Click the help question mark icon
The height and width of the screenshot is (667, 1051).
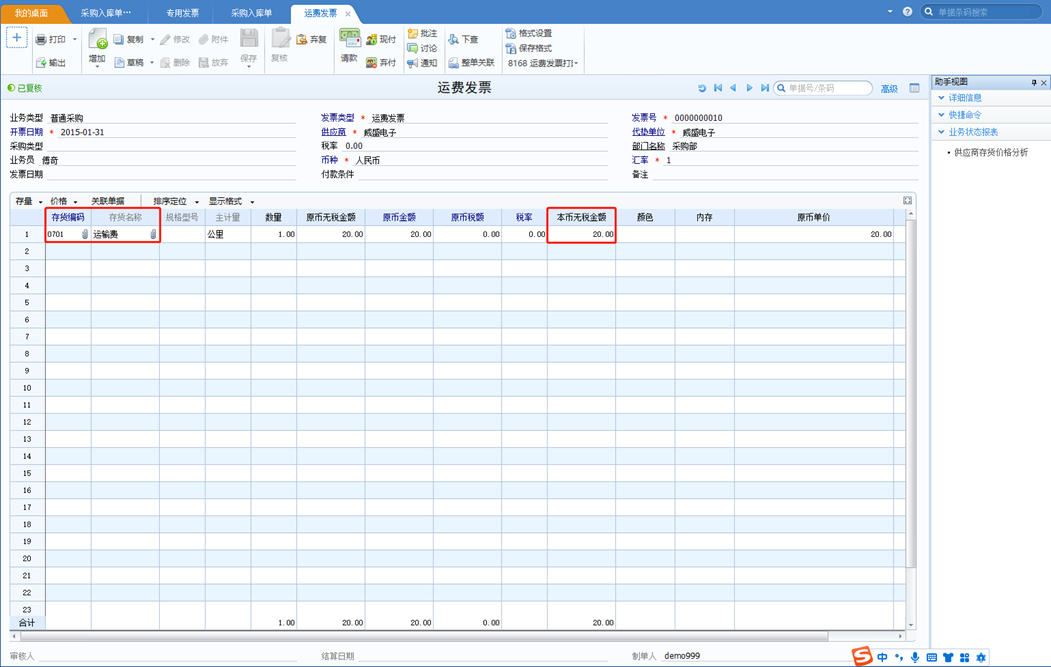(x=908, y=11)
